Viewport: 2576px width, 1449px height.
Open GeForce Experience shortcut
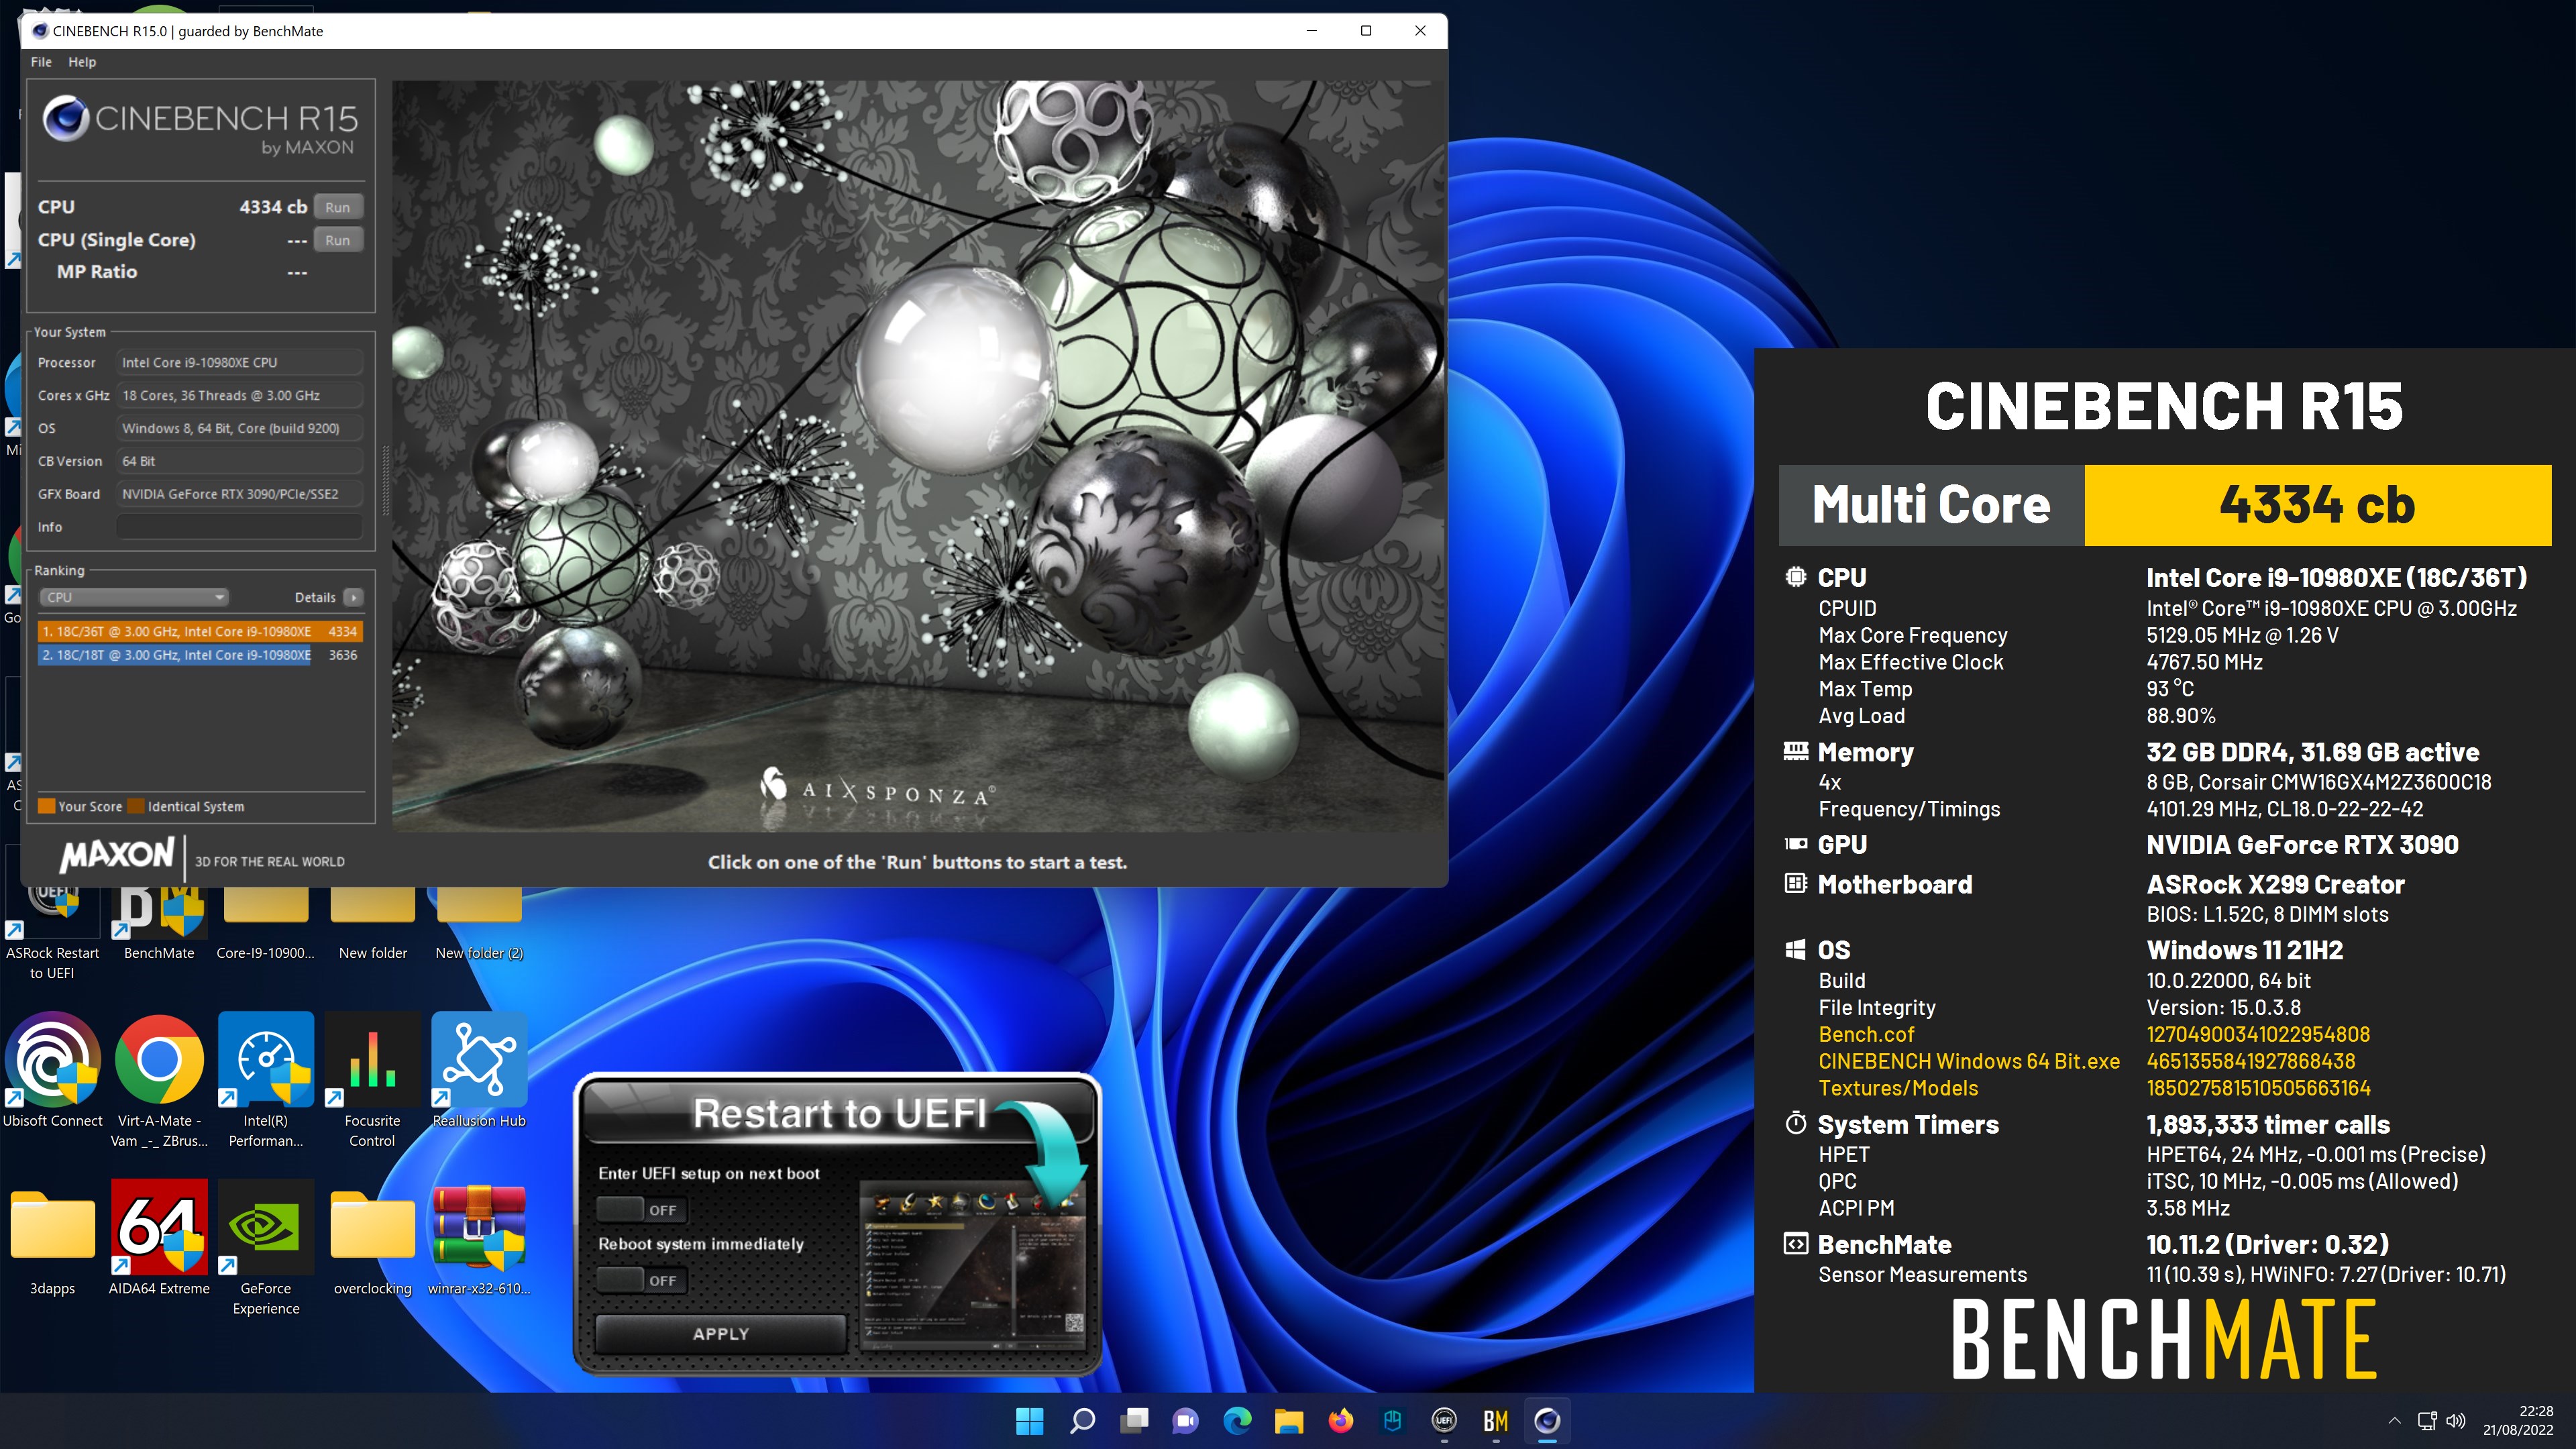(x=265, y=1248)
